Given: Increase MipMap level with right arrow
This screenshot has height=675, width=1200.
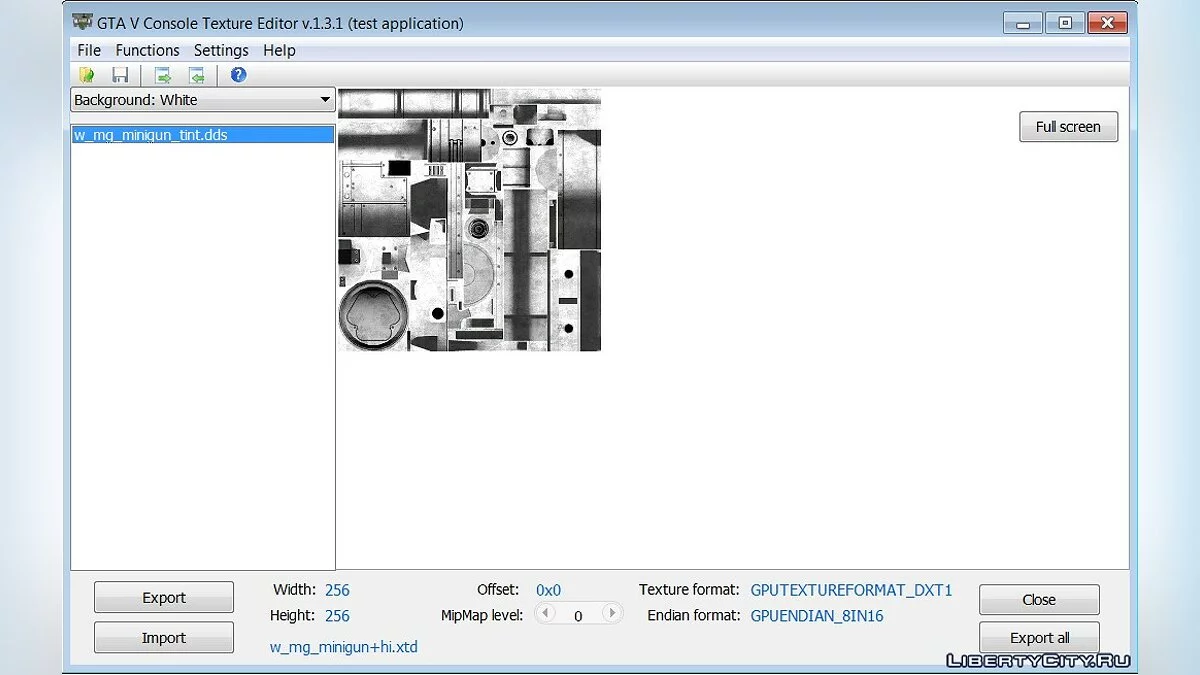Looking at the screenshot, I should click(x=611, y=614).
